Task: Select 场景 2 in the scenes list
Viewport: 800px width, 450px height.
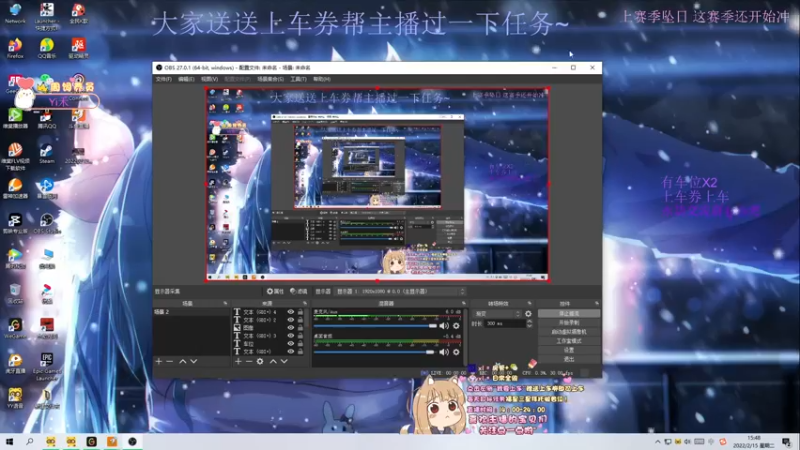Action: click(191, 312)
